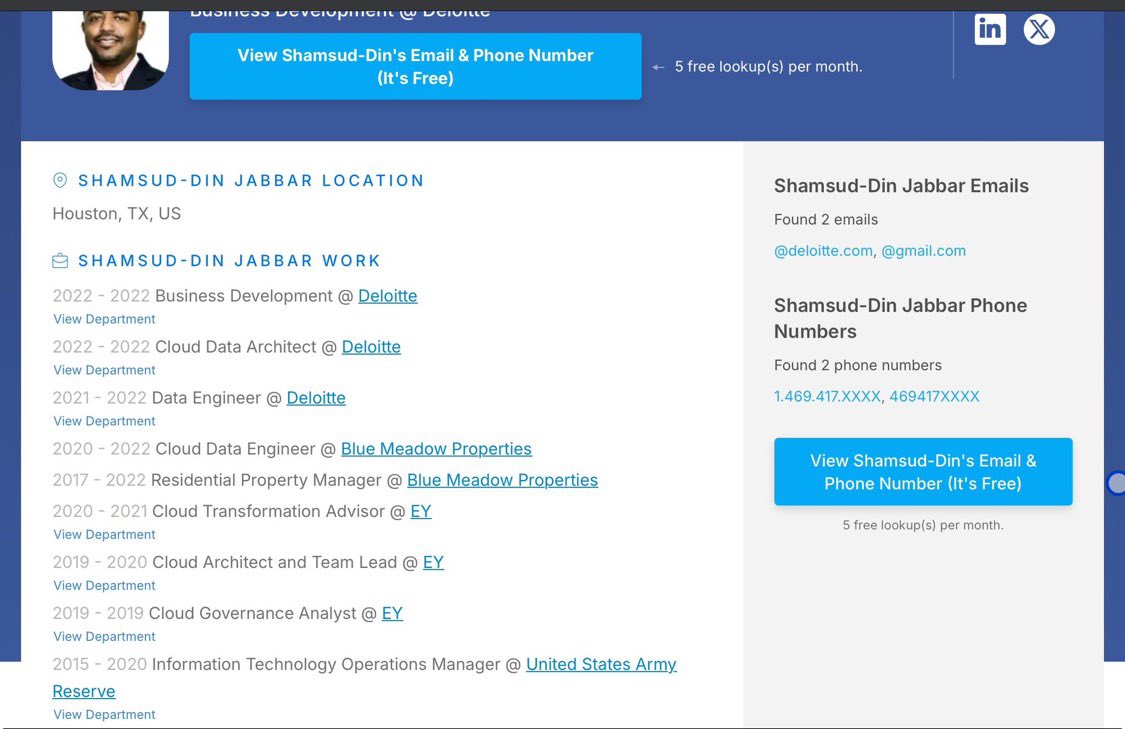Open the United States Army Reserve link

(601, 664)
